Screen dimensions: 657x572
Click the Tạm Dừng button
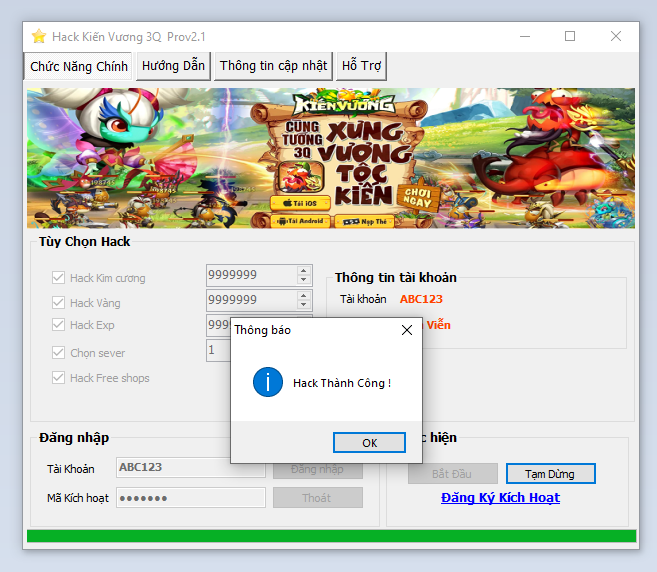pos(551,474)
